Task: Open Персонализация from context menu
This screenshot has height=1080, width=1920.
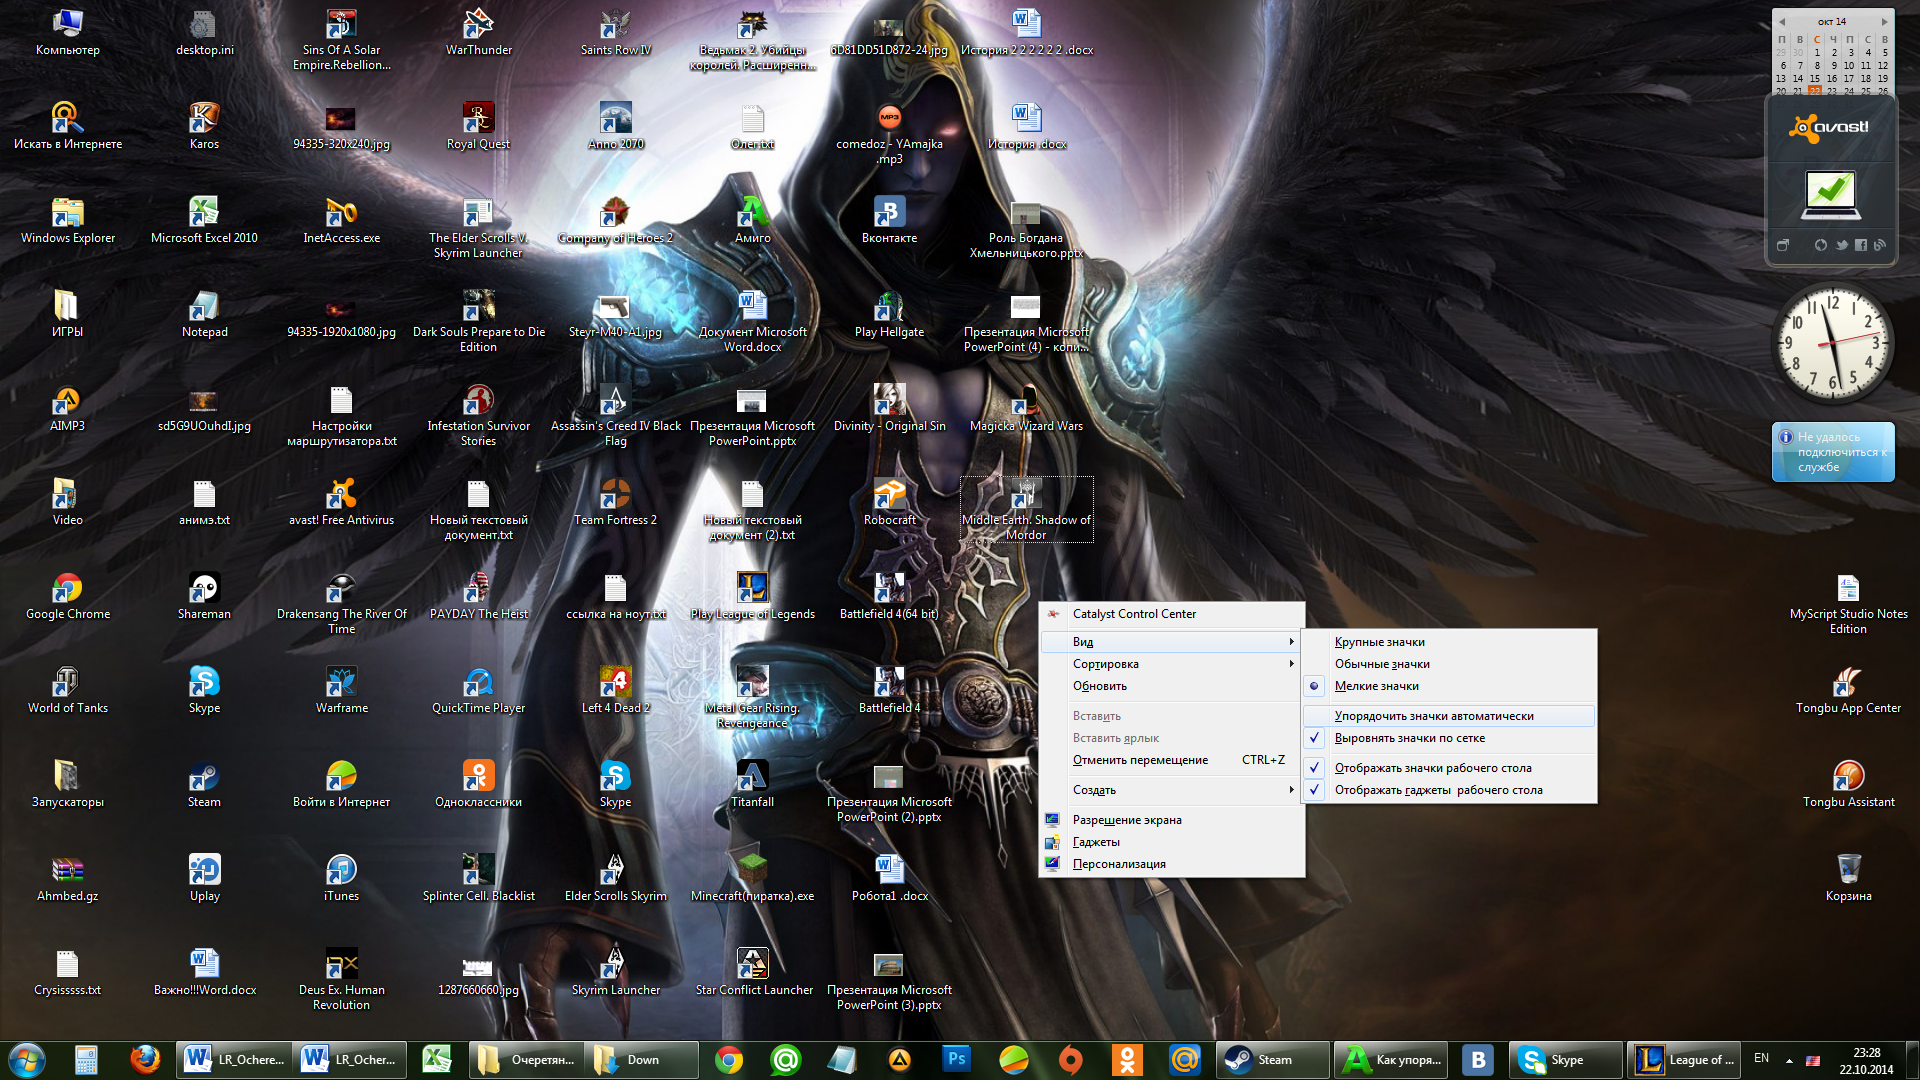Action: coord(1171,864)
